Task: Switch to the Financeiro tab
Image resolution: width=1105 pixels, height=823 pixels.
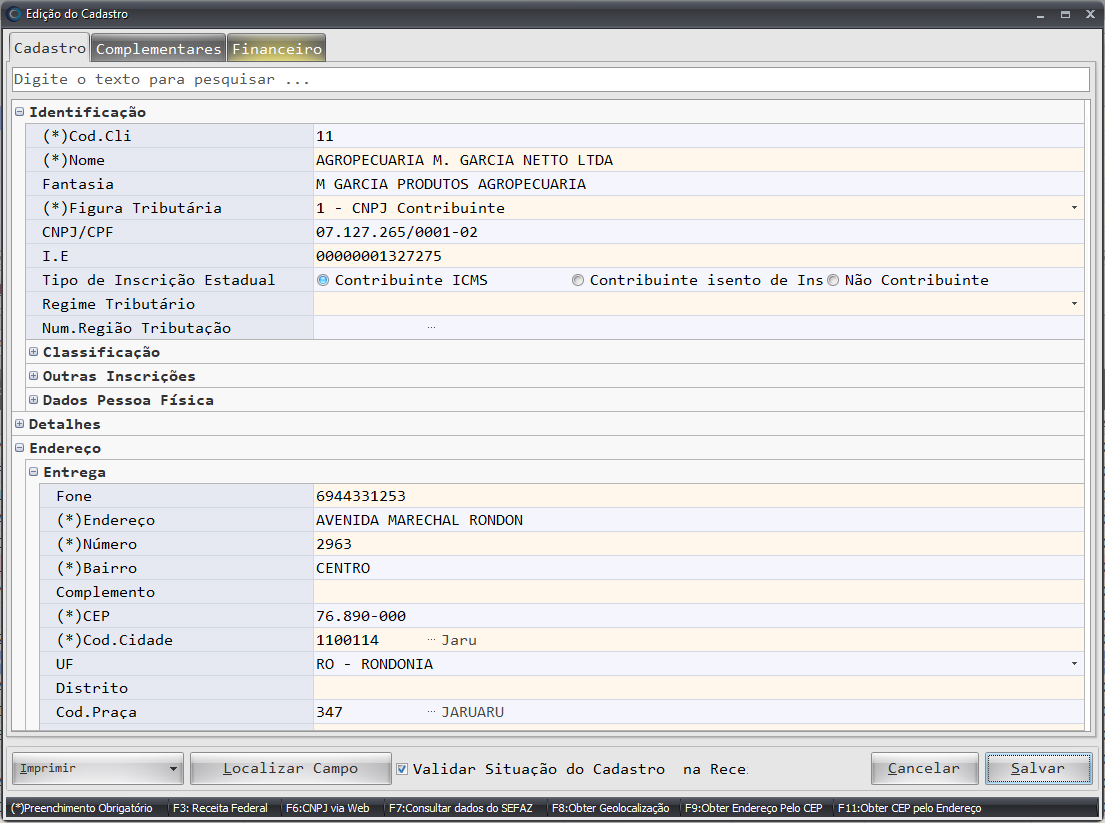Action: coord(277,49)
